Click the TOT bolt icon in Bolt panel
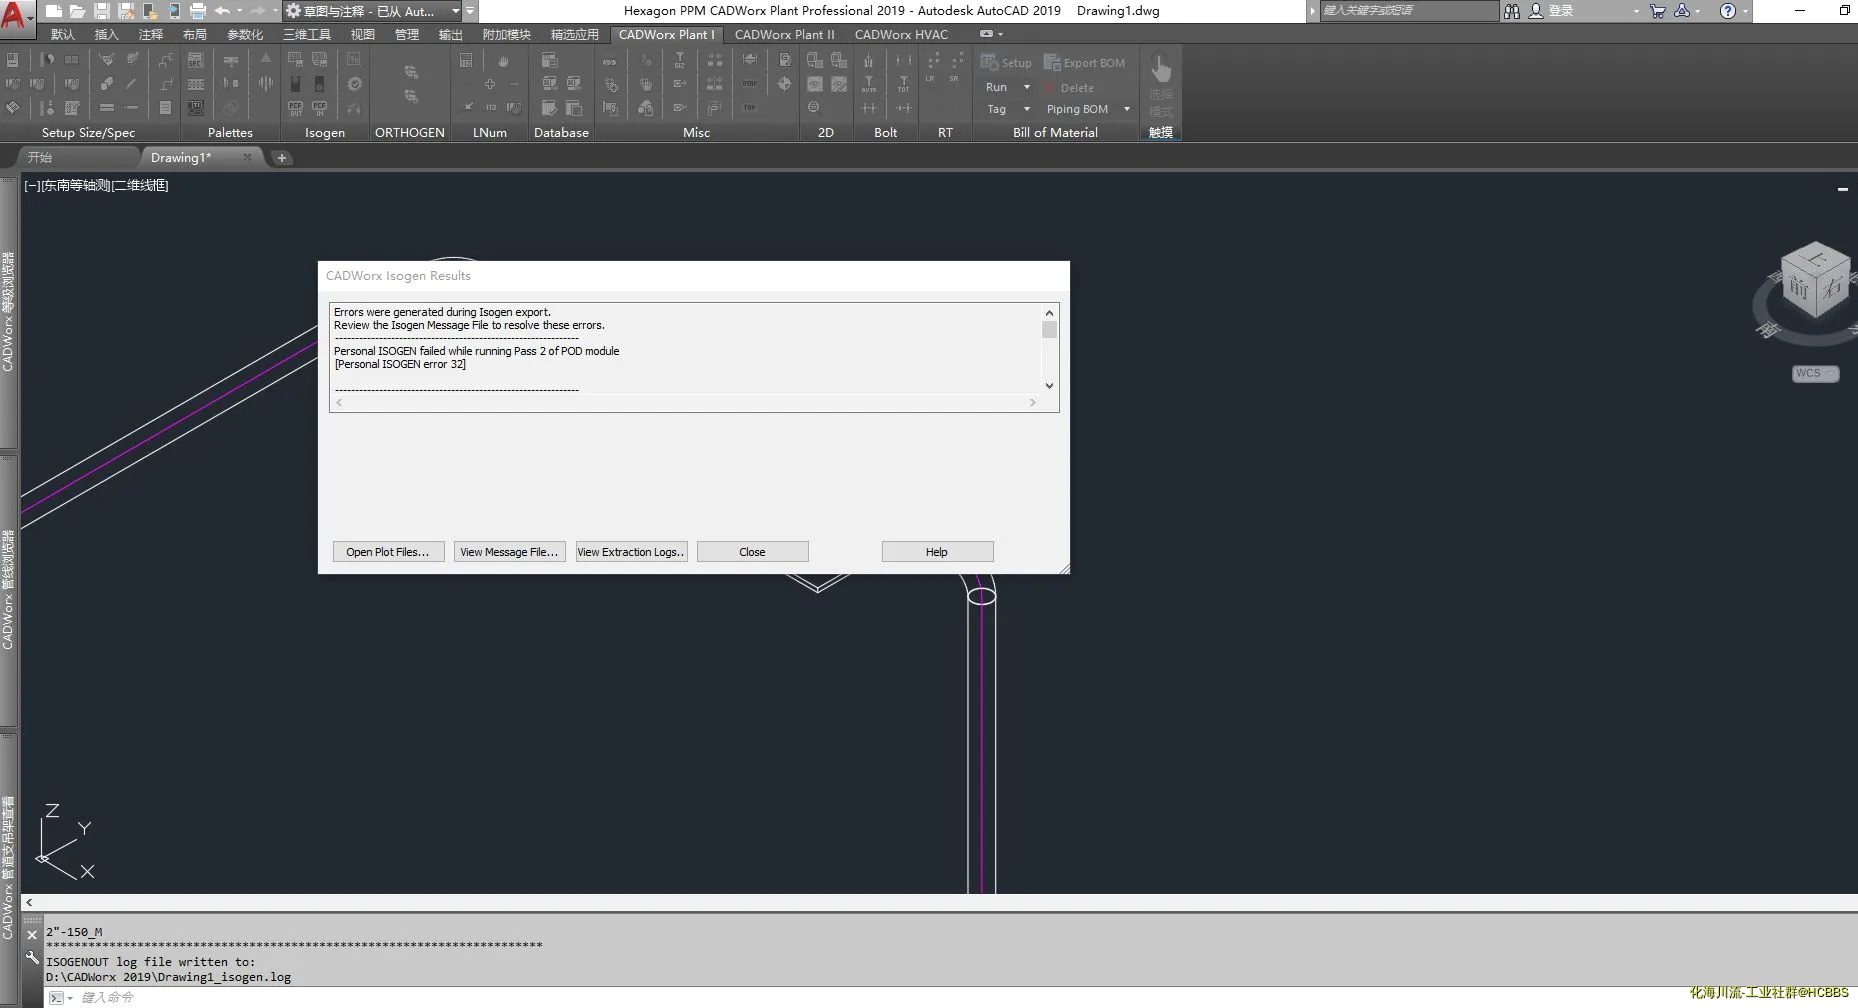The image size is (1858, 1008). tap(903, 84)
